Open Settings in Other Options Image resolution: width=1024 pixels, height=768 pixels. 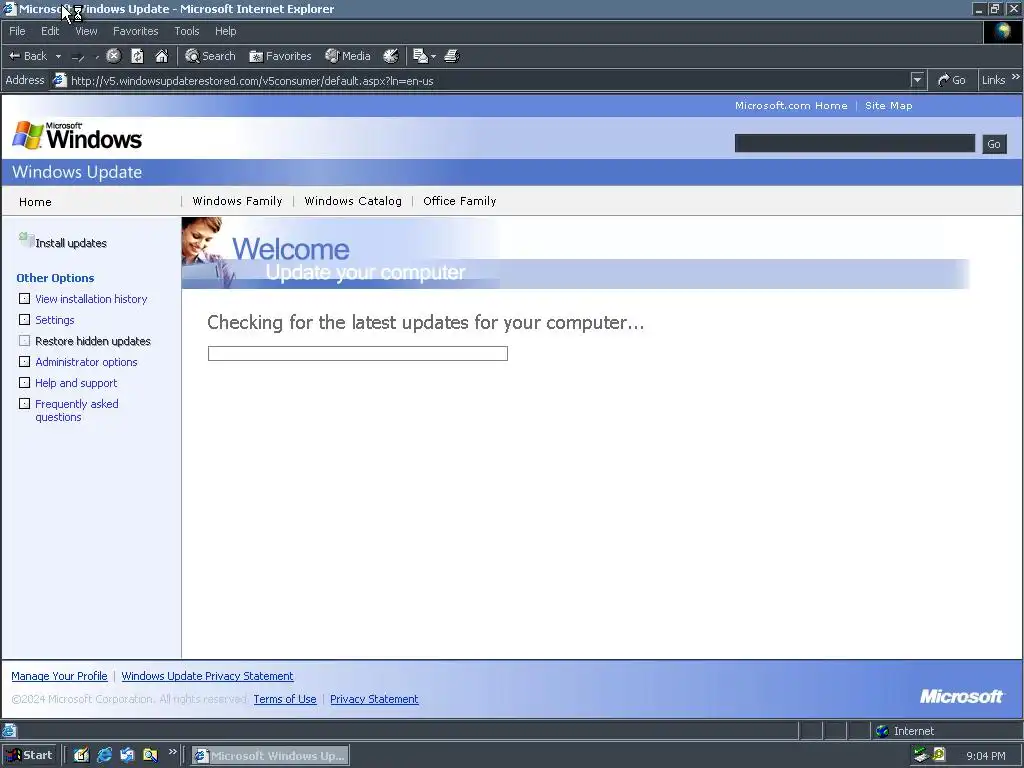[x=55, y=320]
